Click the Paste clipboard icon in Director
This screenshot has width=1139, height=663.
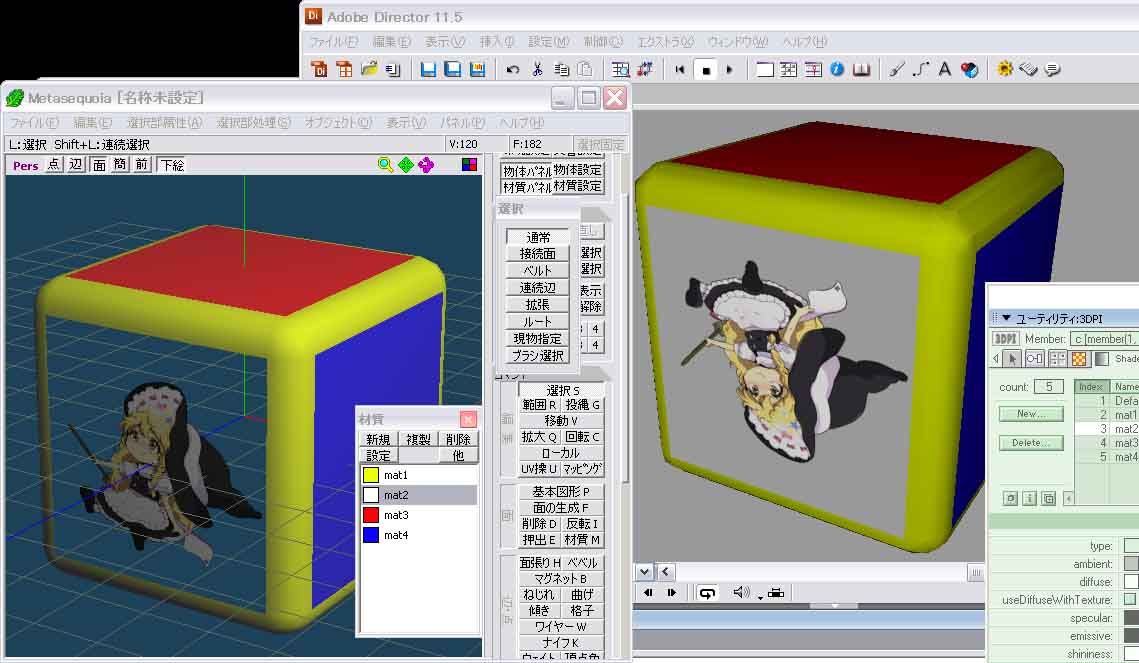(585, 70)
